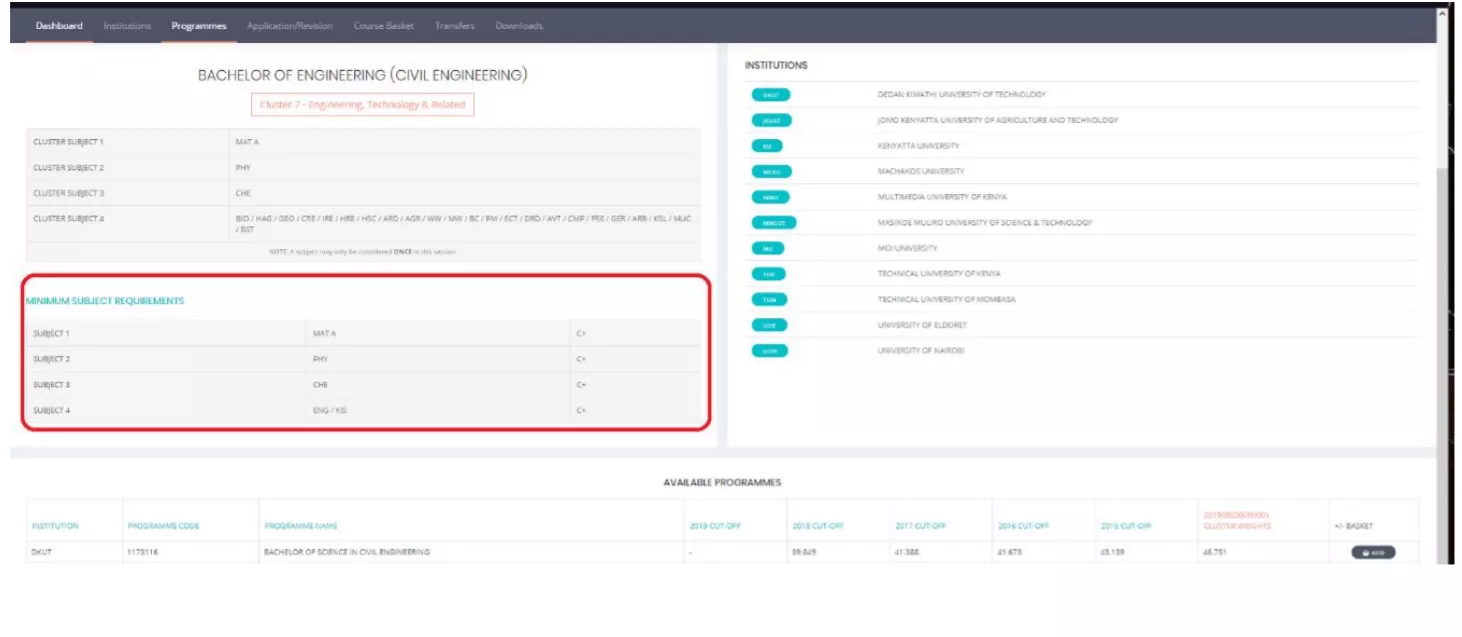This screenshot has height=637, width=1462.
Task: Click the JKUAT institution badge
Action: [x=771, y=120]
